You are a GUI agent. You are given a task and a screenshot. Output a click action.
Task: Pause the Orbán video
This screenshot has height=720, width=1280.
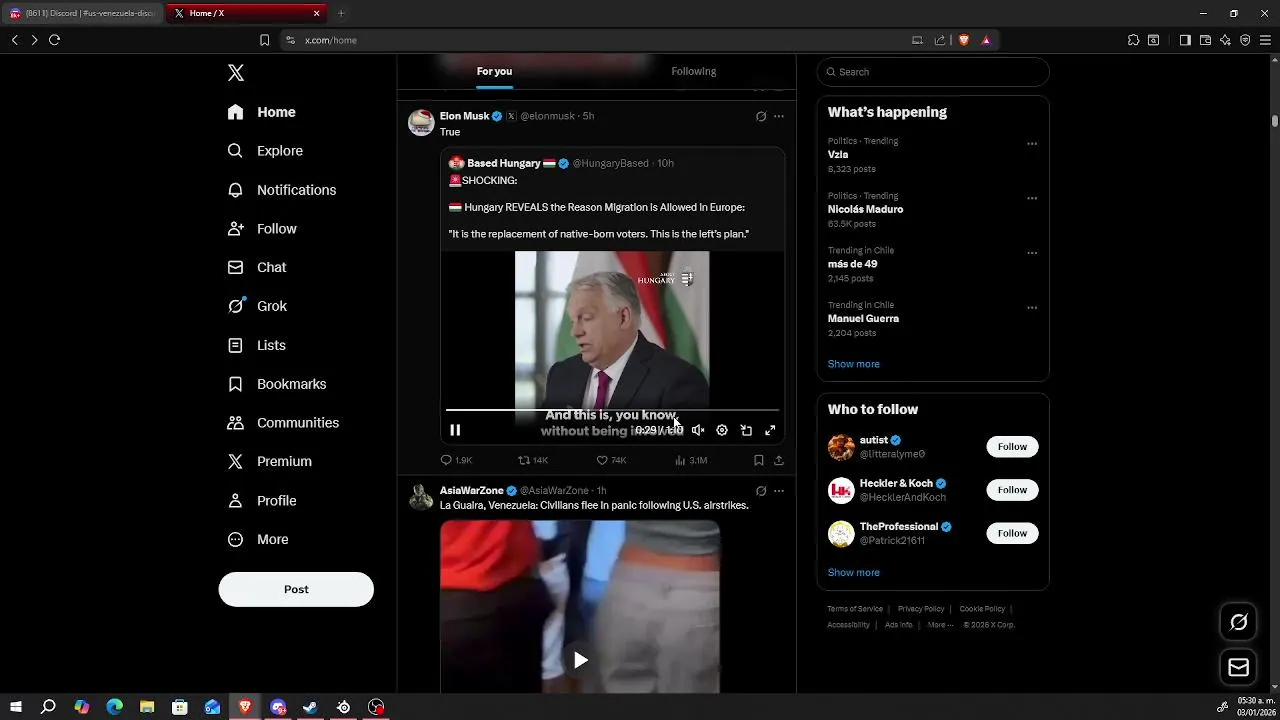455,430
